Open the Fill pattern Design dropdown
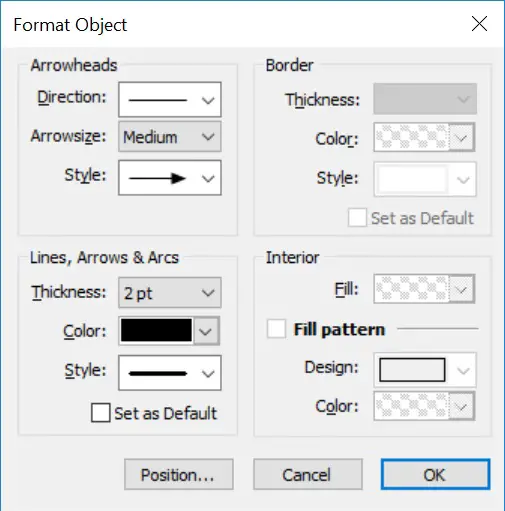The image size is (505, 511). [425, 370]
